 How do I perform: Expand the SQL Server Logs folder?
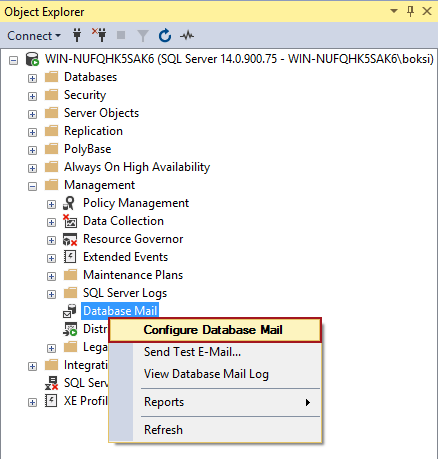pos(51,294)
